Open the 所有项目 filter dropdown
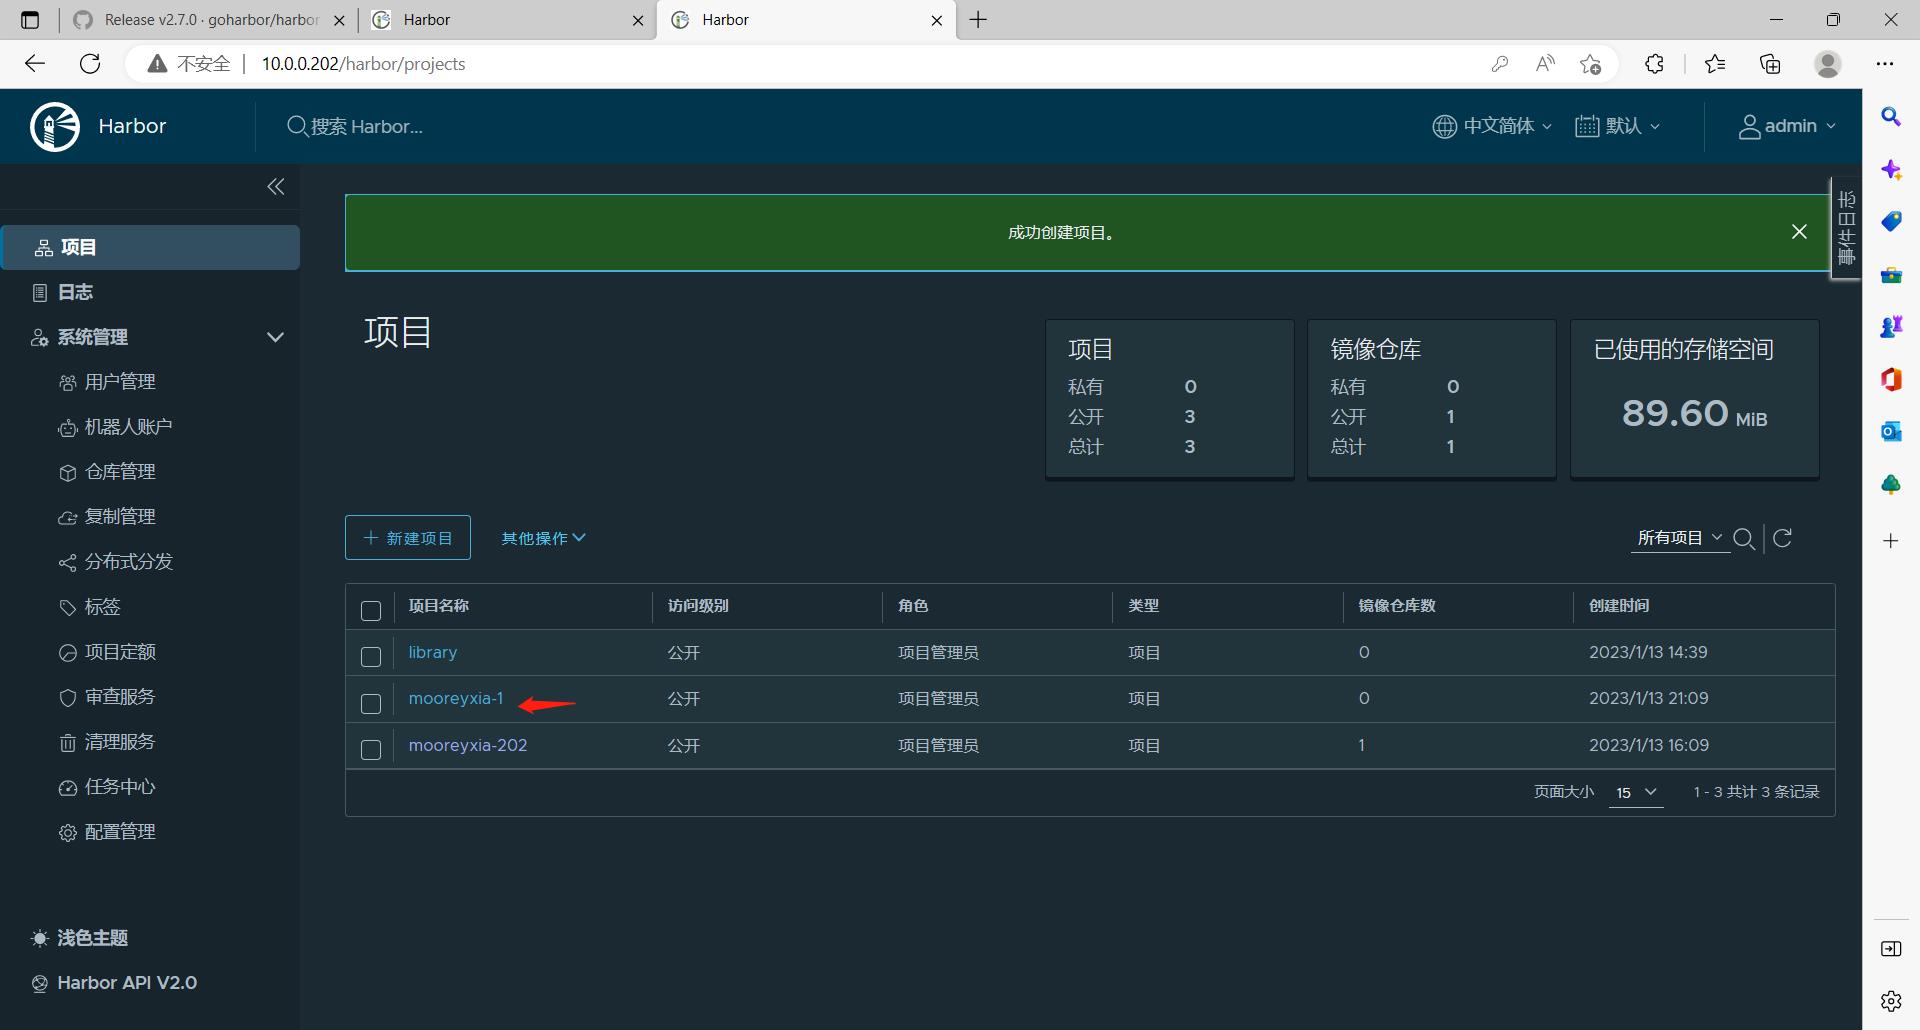Screen dimensions: 1920x1030 (1679, 538)
